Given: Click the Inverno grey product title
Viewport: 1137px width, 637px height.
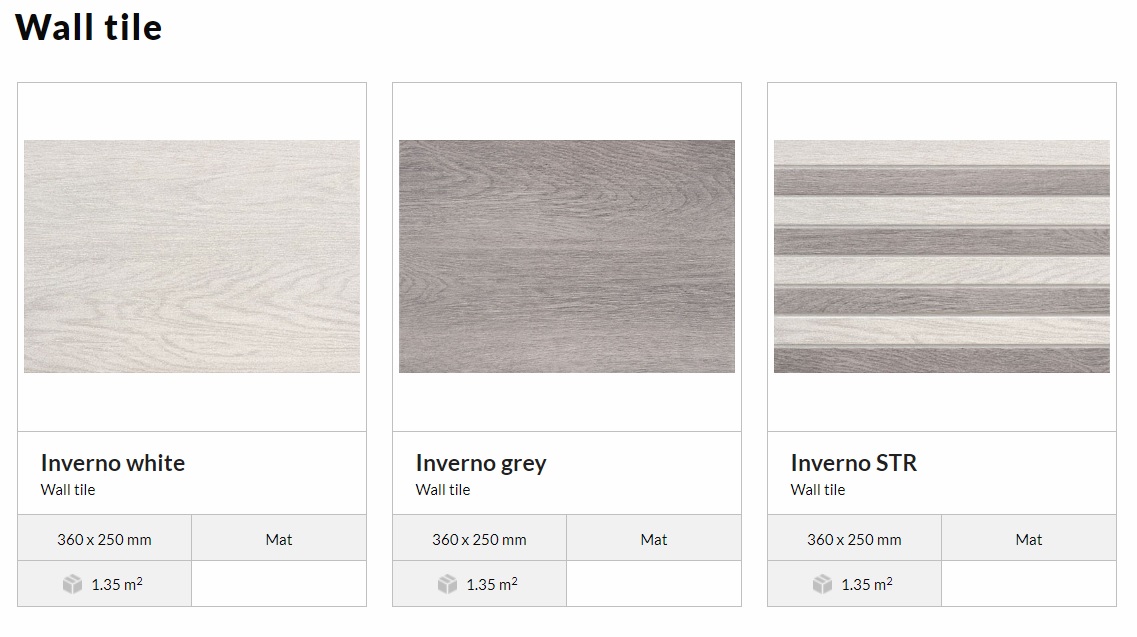Looking at the screenshot, I should pyautogui.click(x=481, y=463).
